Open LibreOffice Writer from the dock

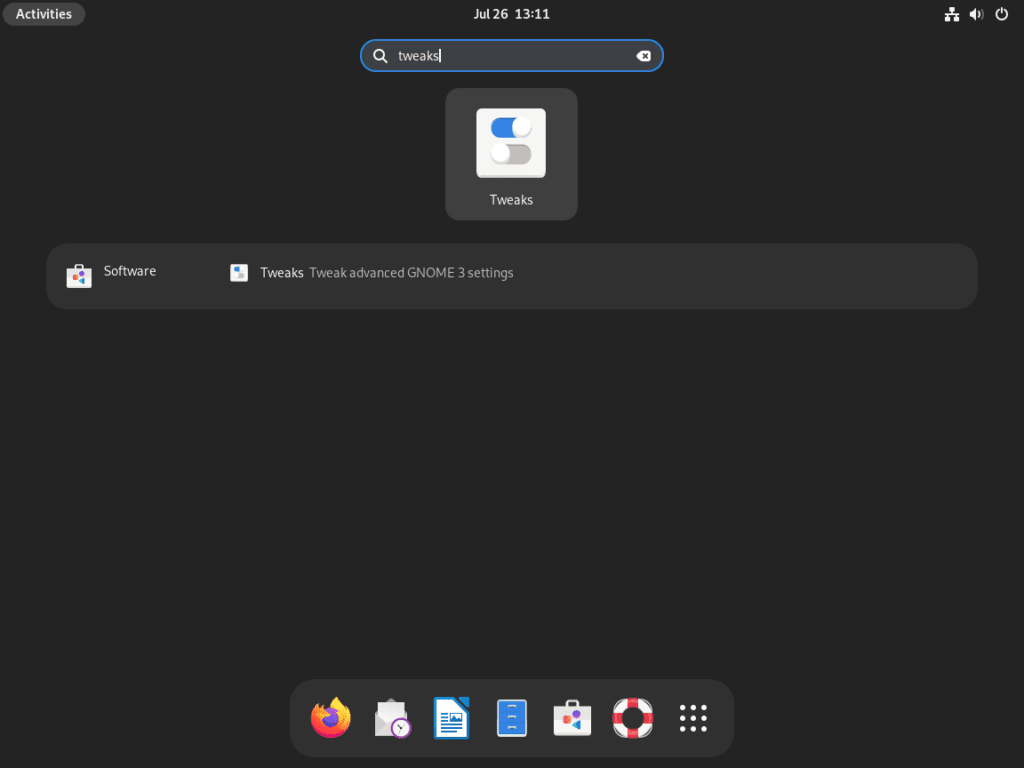point(451,717)
